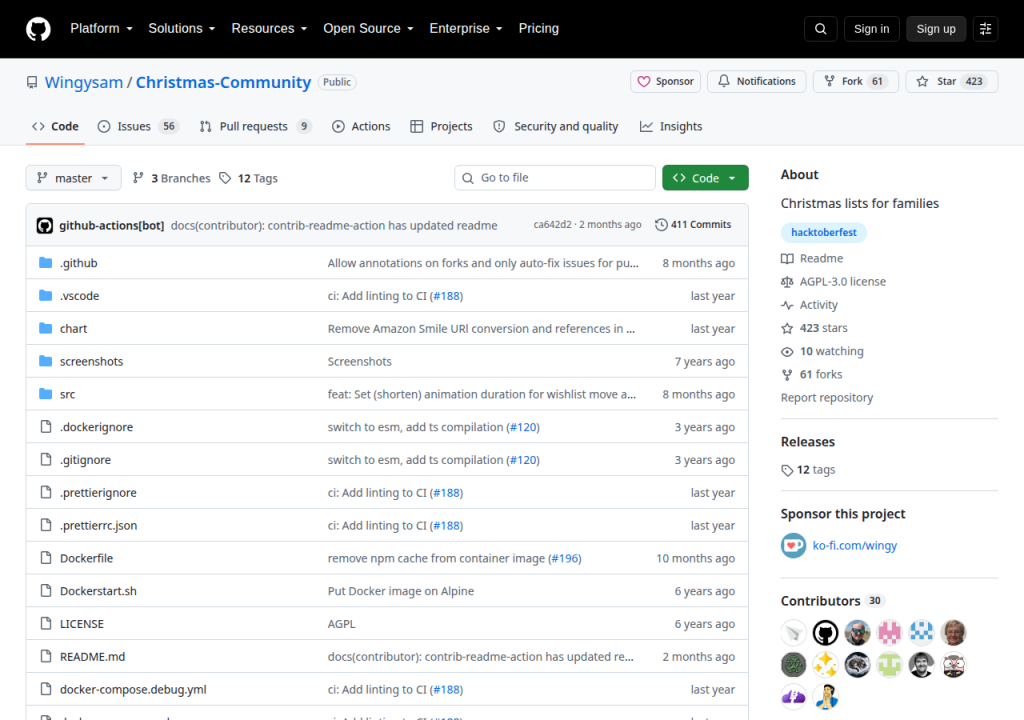
Task: Click the GitHub octocat contributor avatar
Action: (x=825, y=632)
